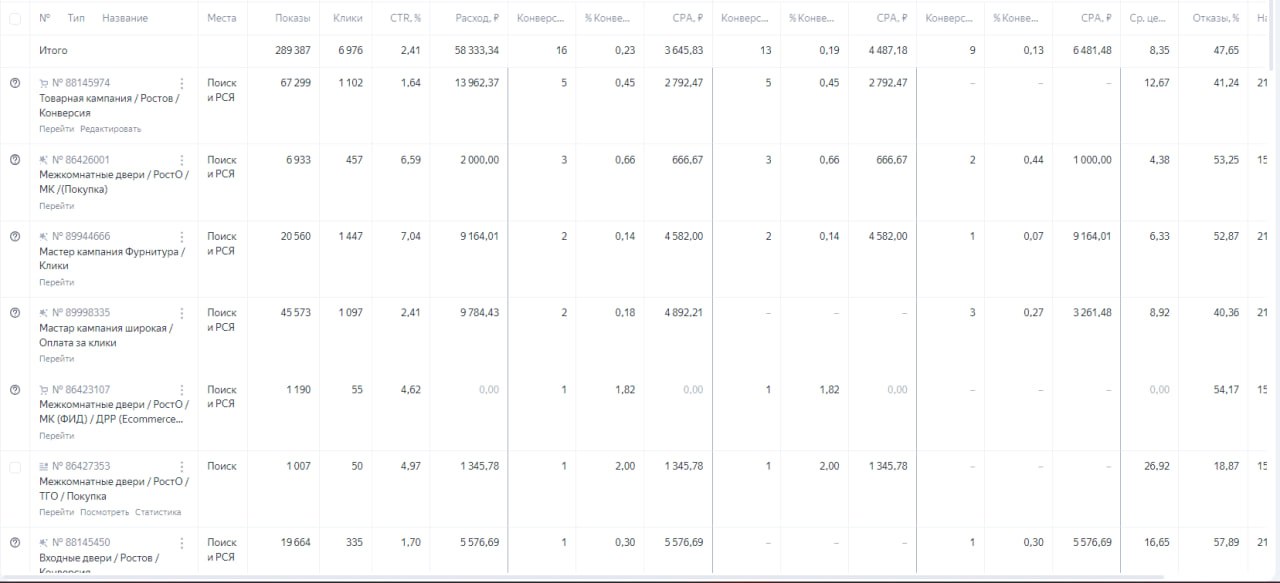
Task: Click Редактировать under Товарная кампания / Ростов
Action: point(111,129)
